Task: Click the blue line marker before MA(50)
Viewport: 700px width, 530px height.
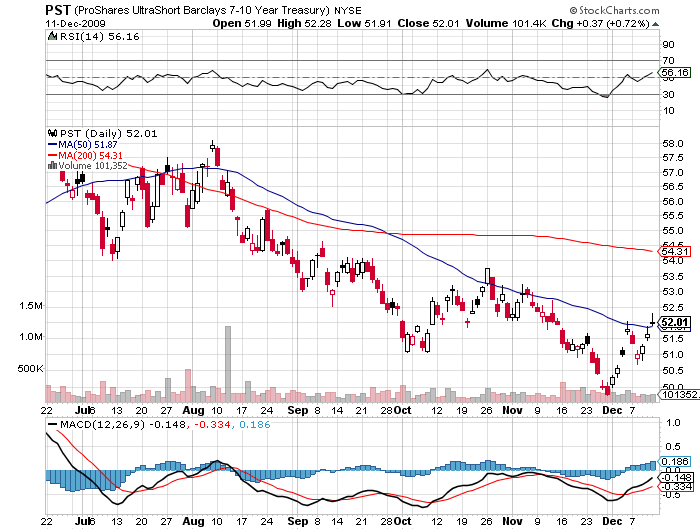Action: click(x=52, y=145)
